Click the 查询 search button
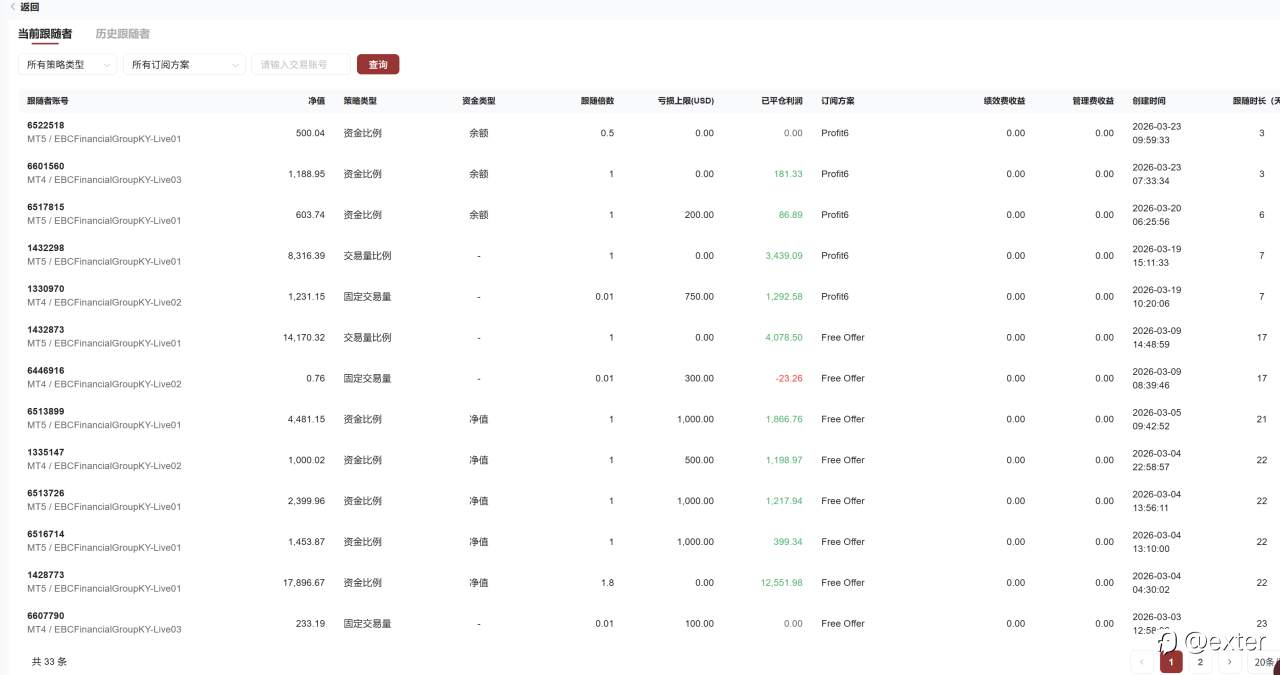The height and width of the screenshot is (675, 1280). click(378, 64)
